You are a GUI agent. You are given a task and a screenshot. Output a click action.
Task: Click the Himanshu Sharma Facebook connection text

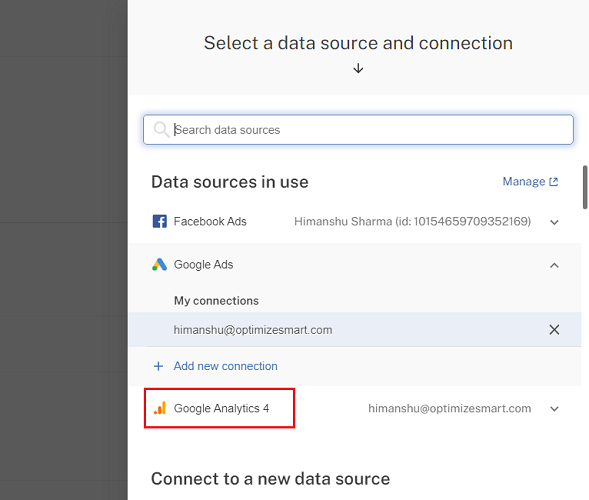[x=412, y=221]
